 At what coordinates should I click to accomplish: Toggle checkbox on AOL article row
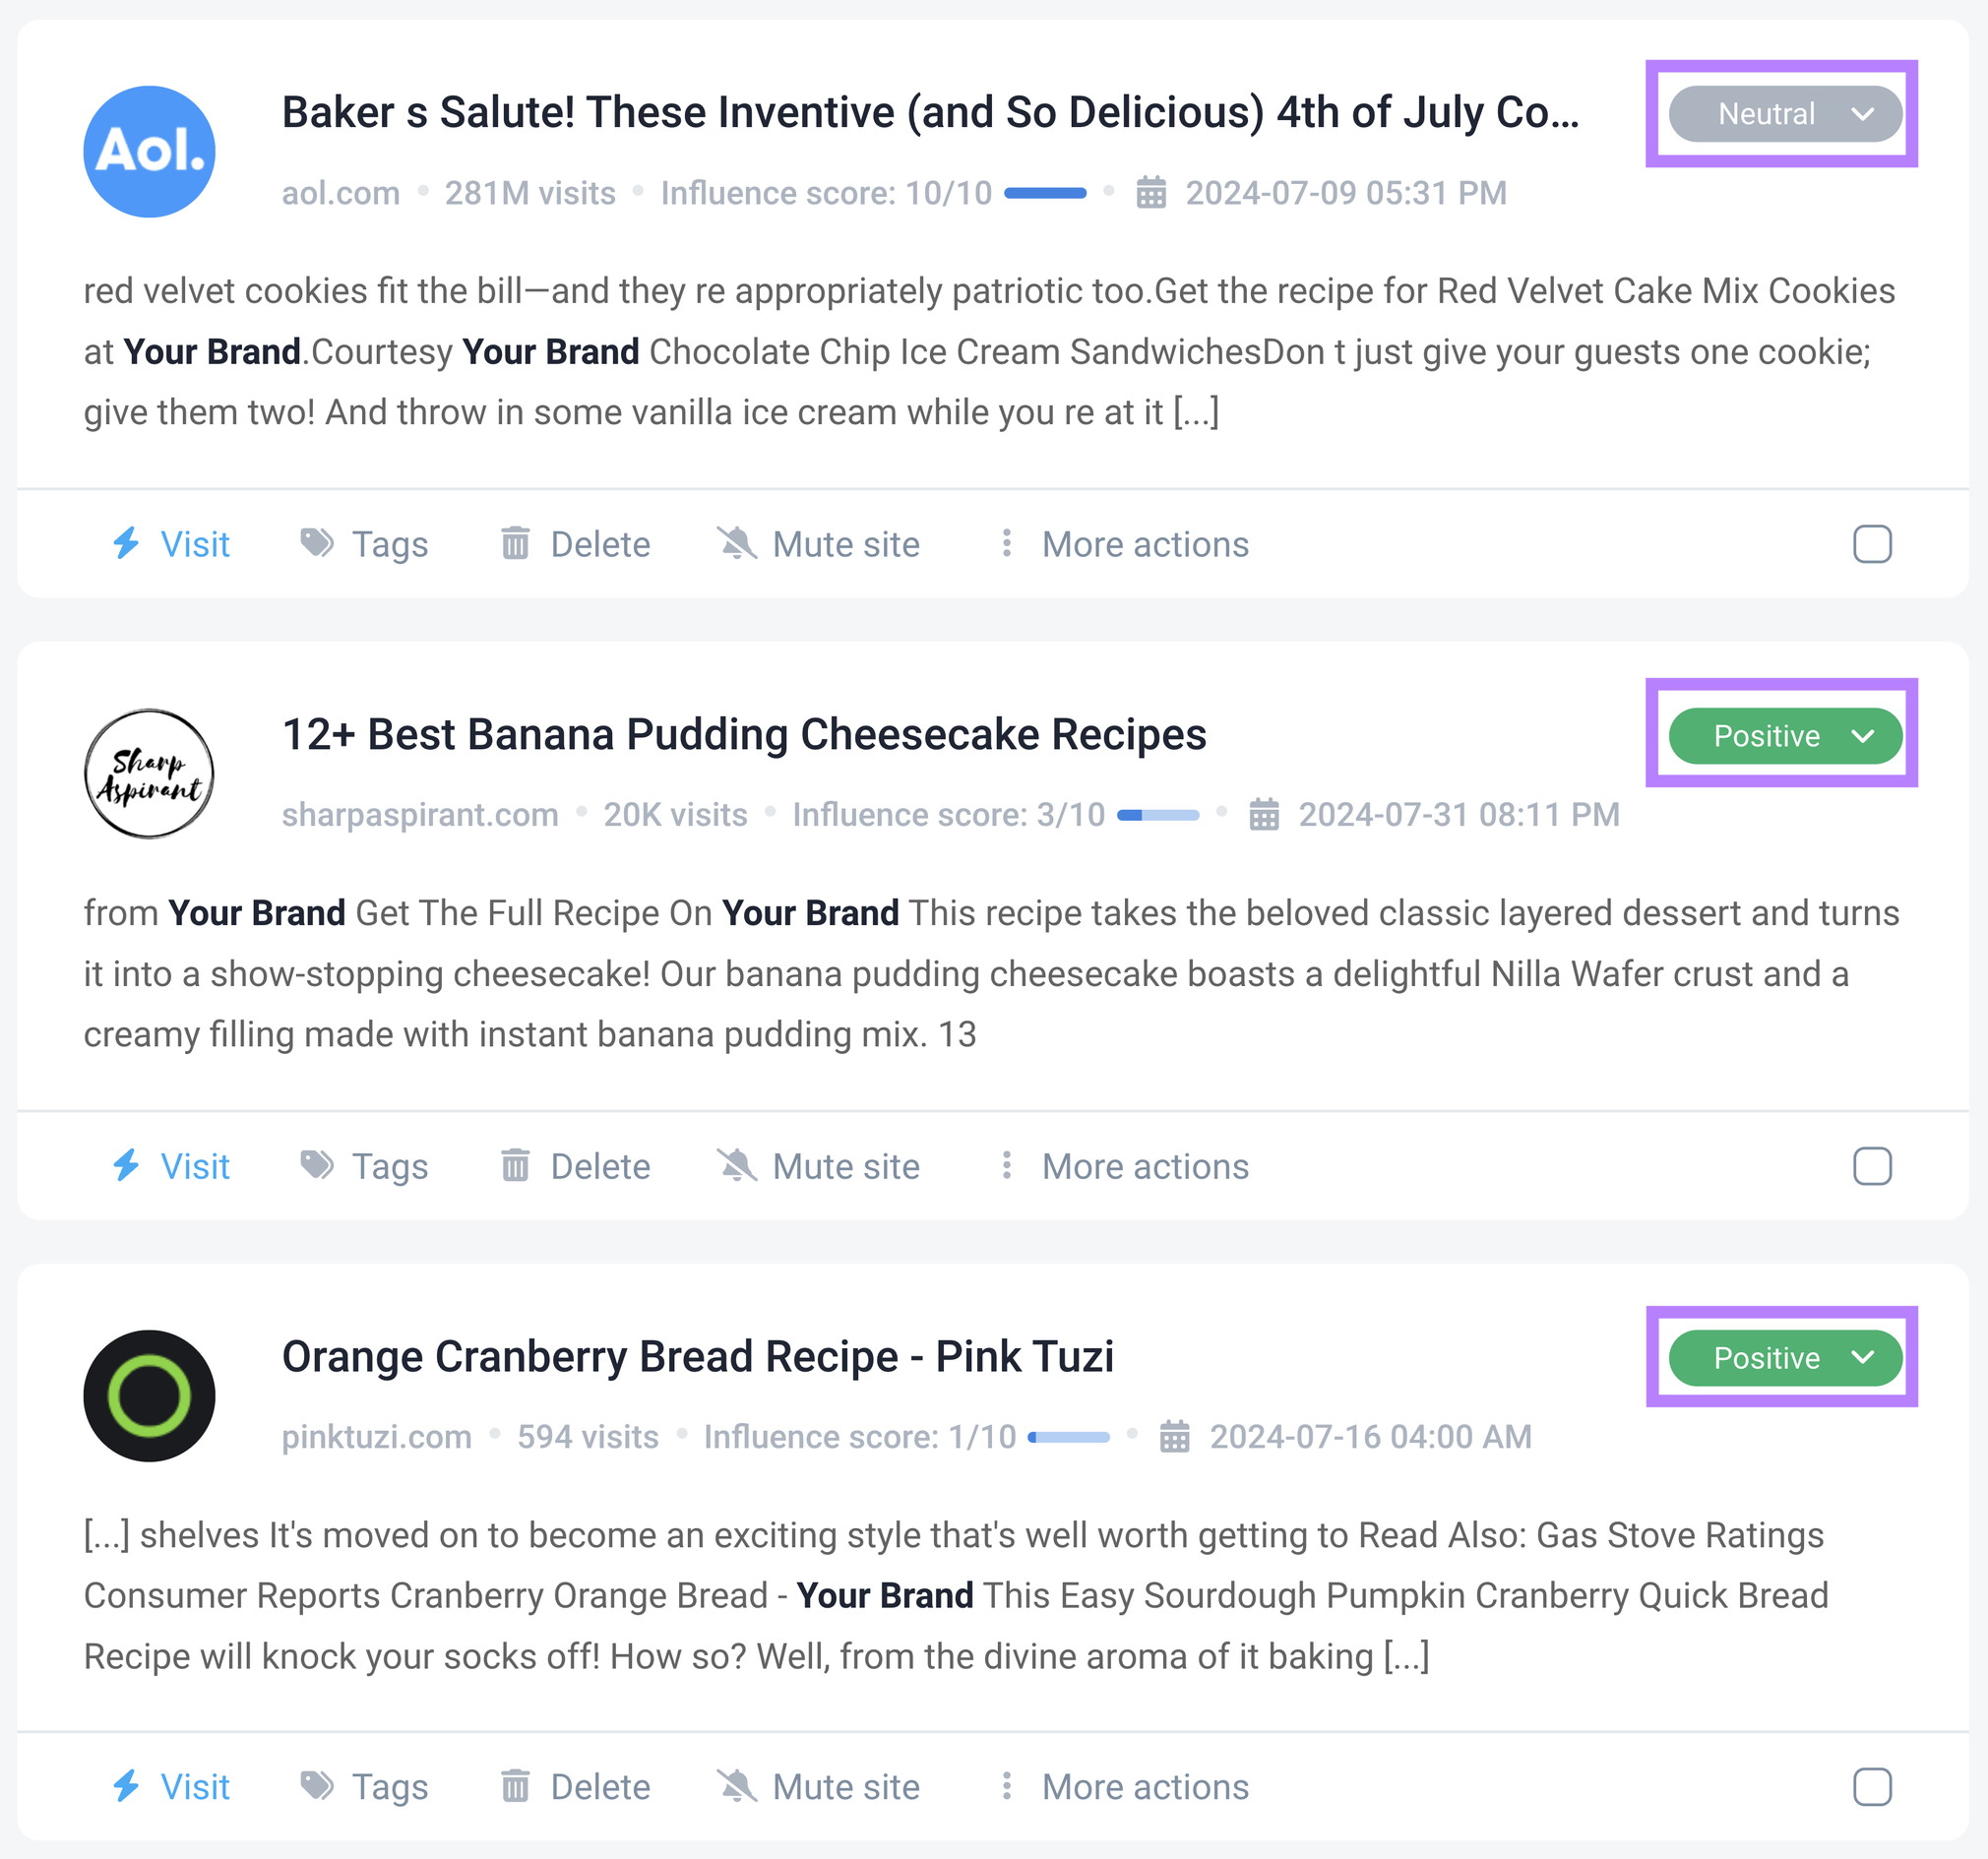tap(1873, 545)
